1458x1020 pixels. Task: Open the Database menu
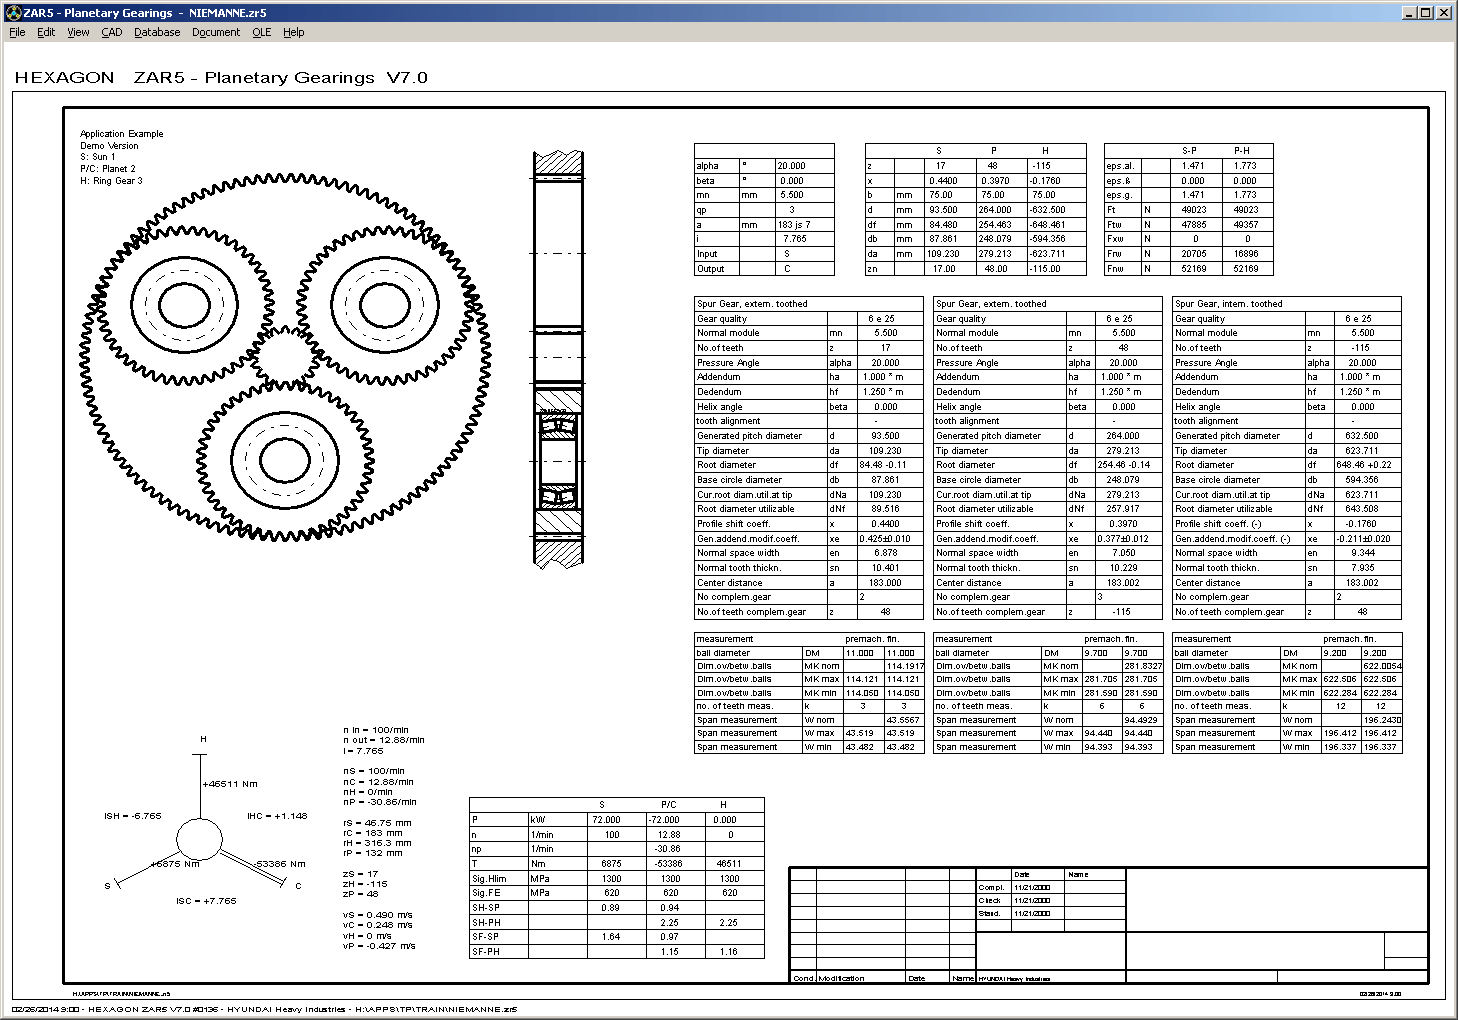(x=157, y=32)
